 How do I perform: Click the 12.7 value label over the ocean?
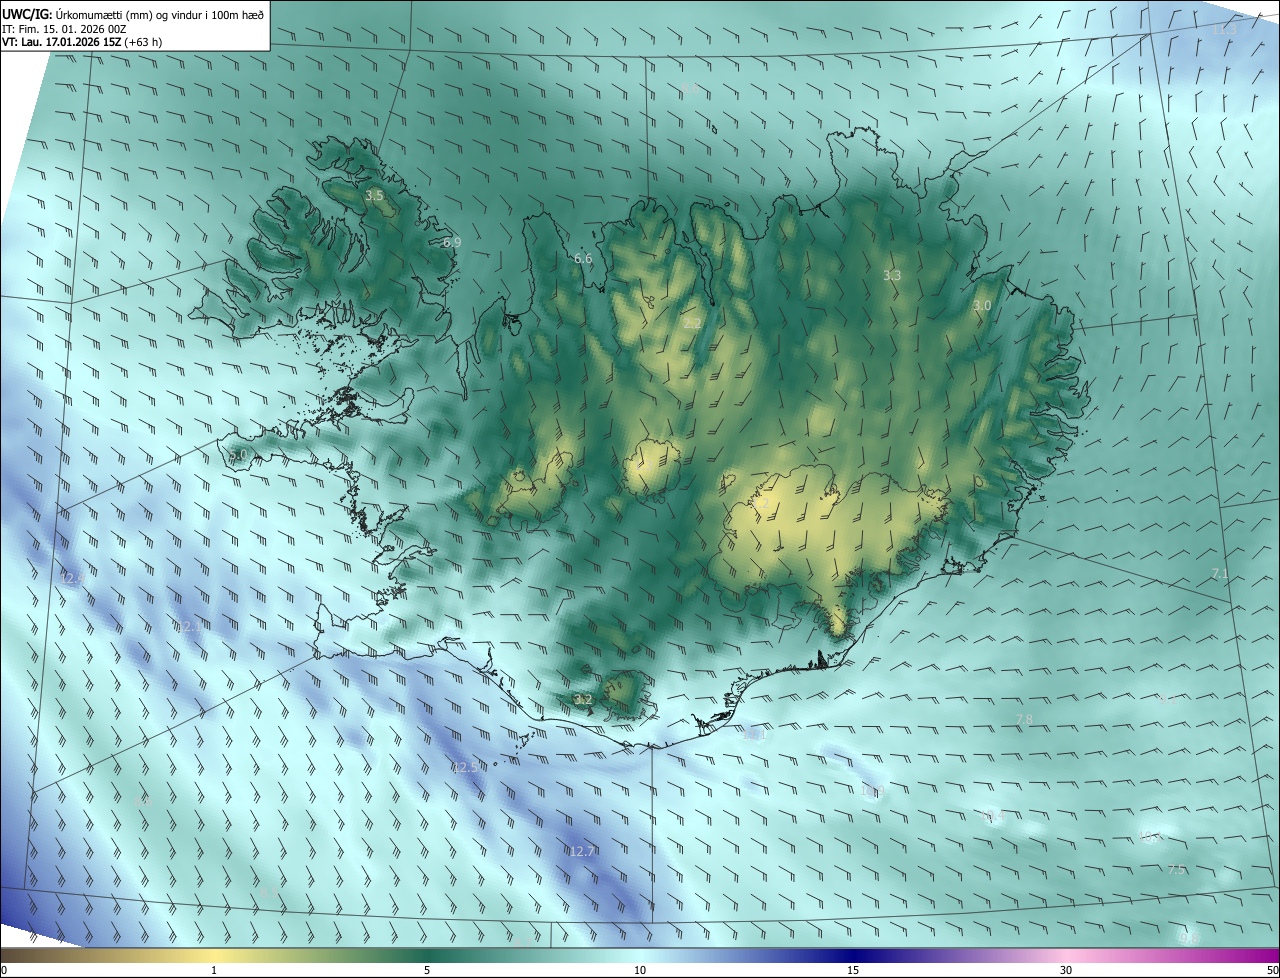(x=582, y=851)
